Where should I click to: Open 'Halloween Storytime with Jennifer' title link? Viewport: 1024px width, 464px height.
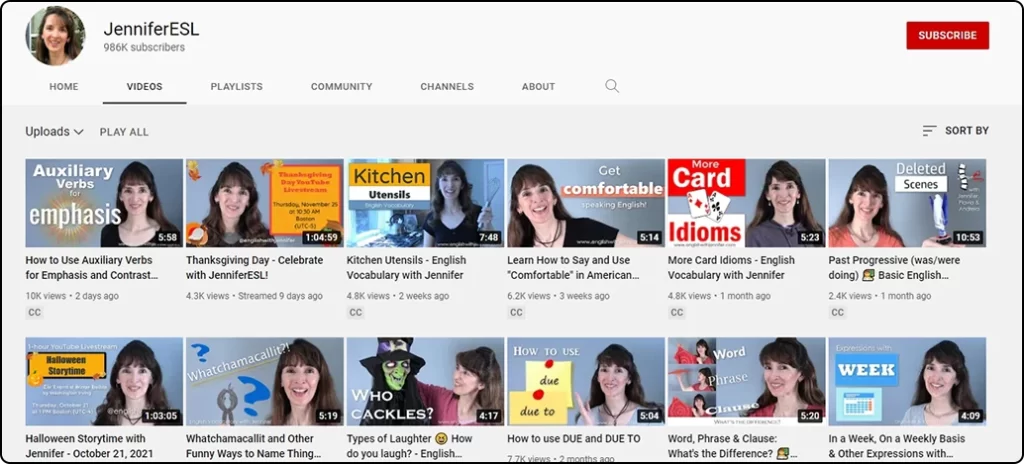point(91,446)
